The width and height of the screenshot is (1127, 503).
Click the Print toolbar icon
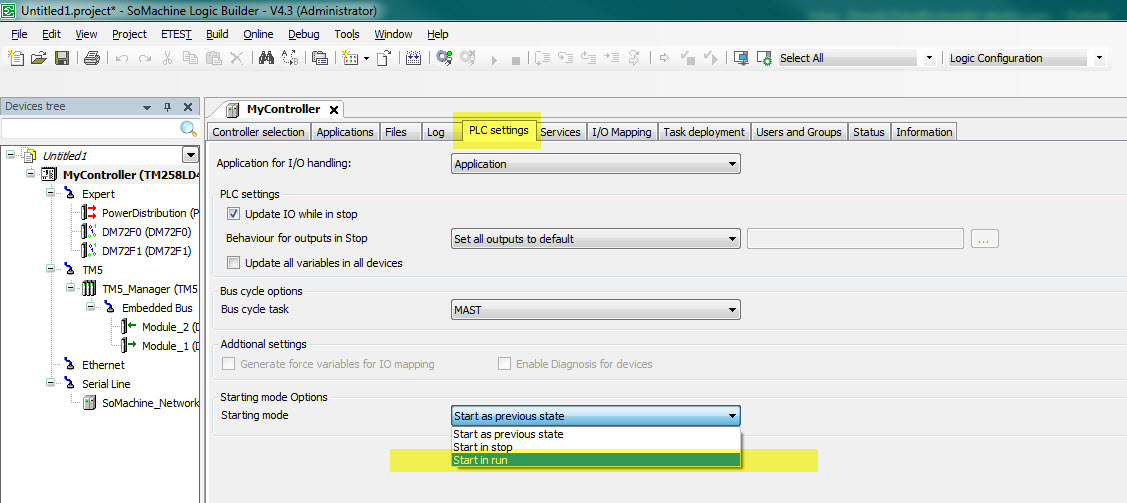(x=91, y=58)
